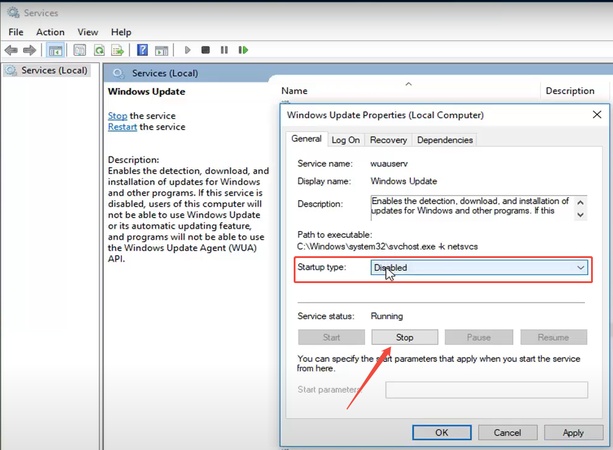This screenshot has width=613, height=450.
Task: Switch to the Recovery tab
Action: tap(388, 140)
